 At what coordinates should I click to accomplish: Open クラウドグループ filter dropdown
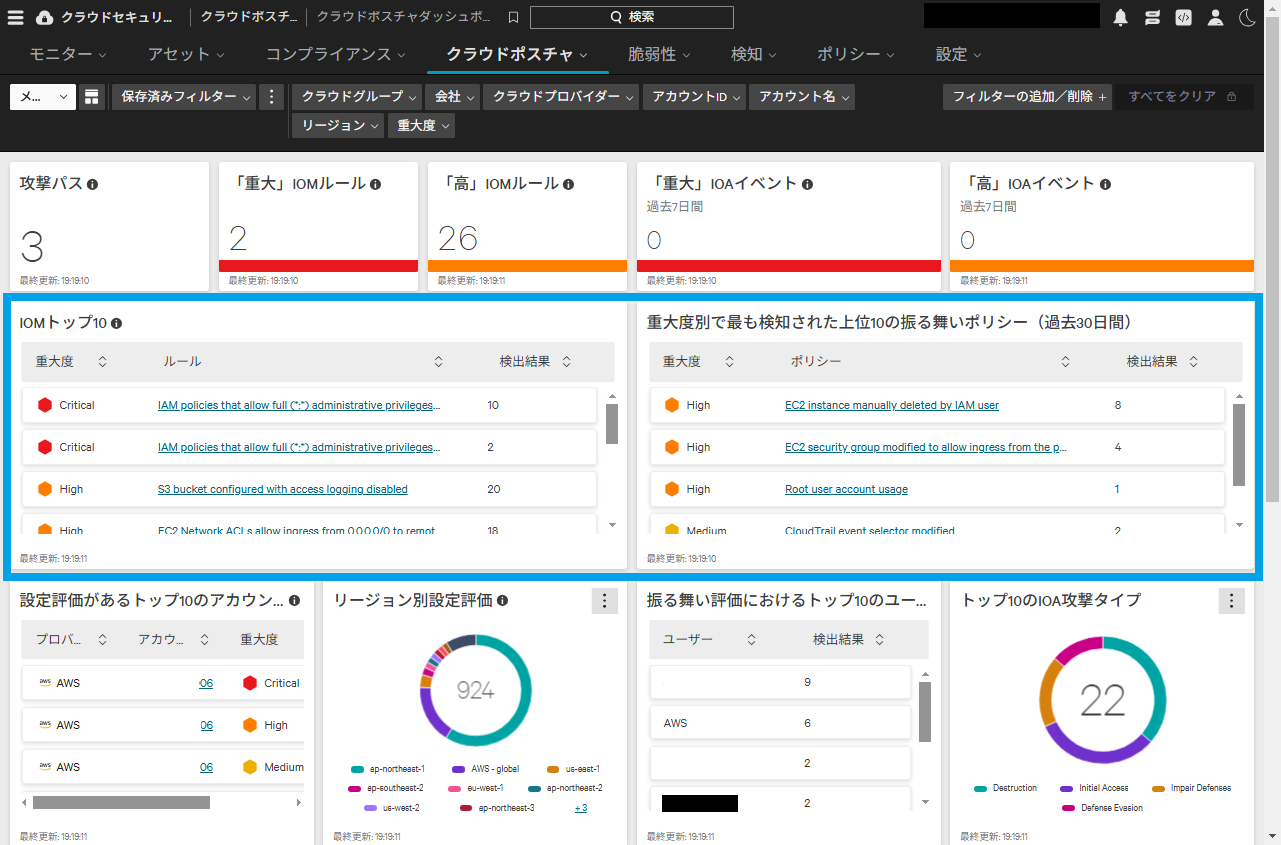click(359, 97)
